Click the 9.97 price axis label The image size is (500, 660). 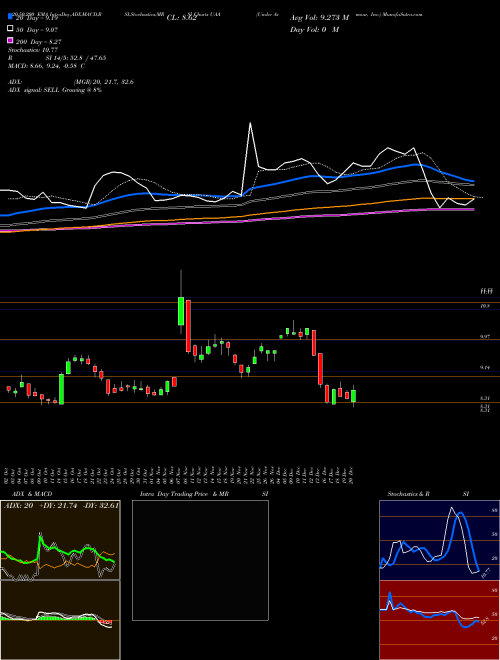(x=485, y=337)
